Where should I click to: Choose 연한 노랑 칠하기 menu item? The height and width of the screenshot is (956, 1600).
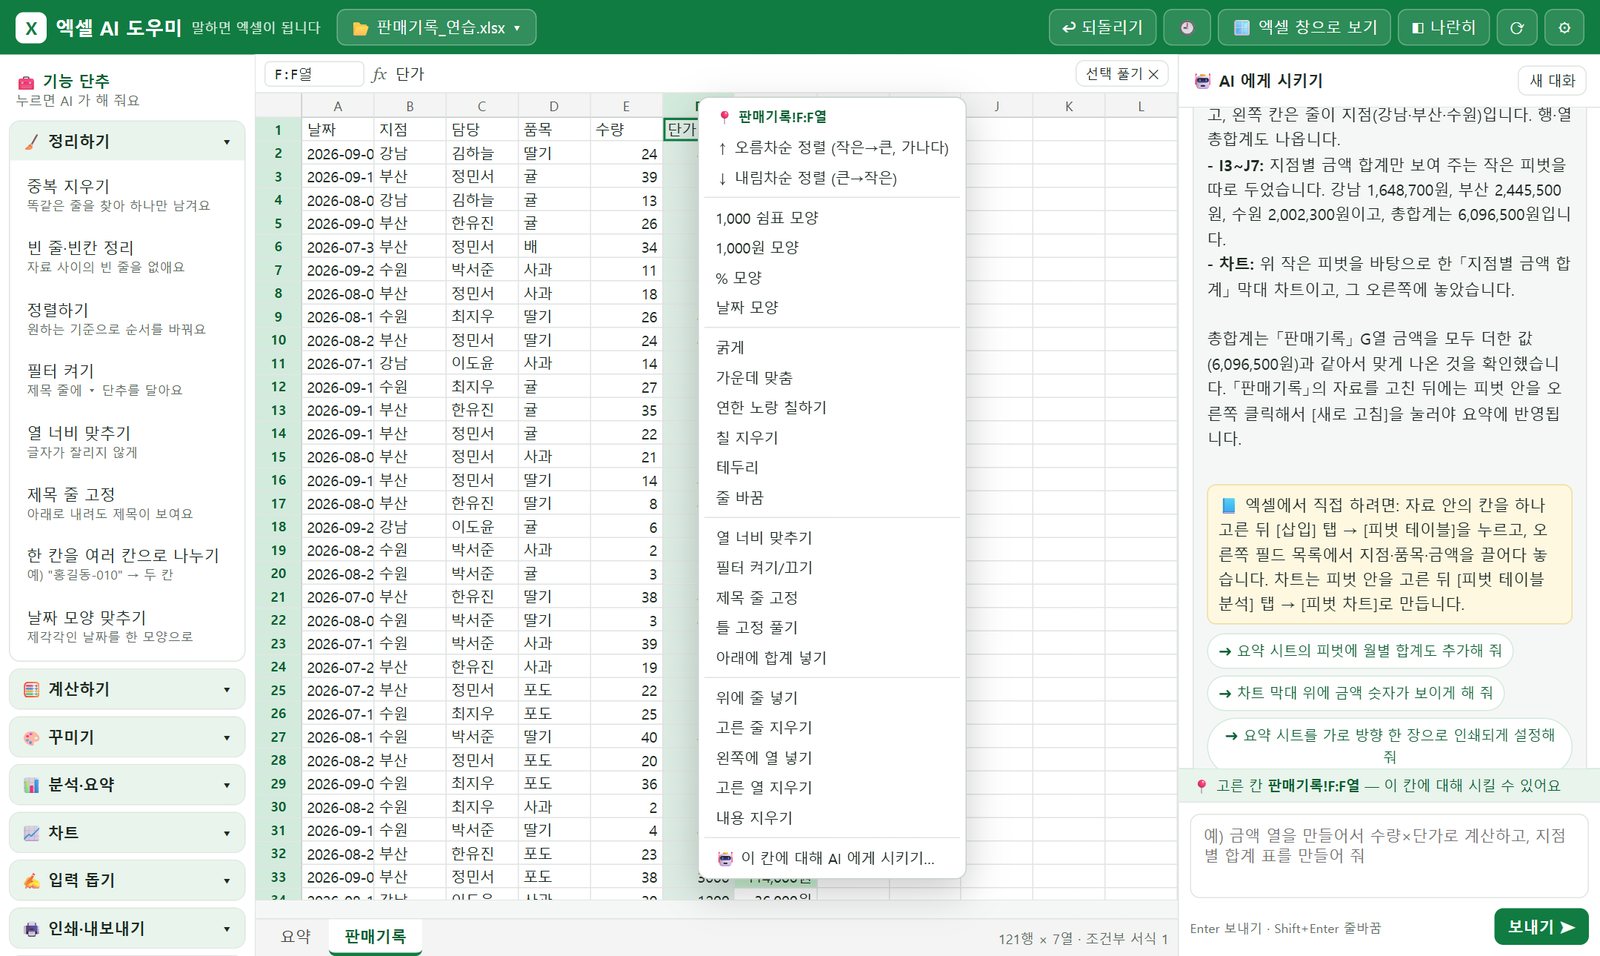(831, 408)
